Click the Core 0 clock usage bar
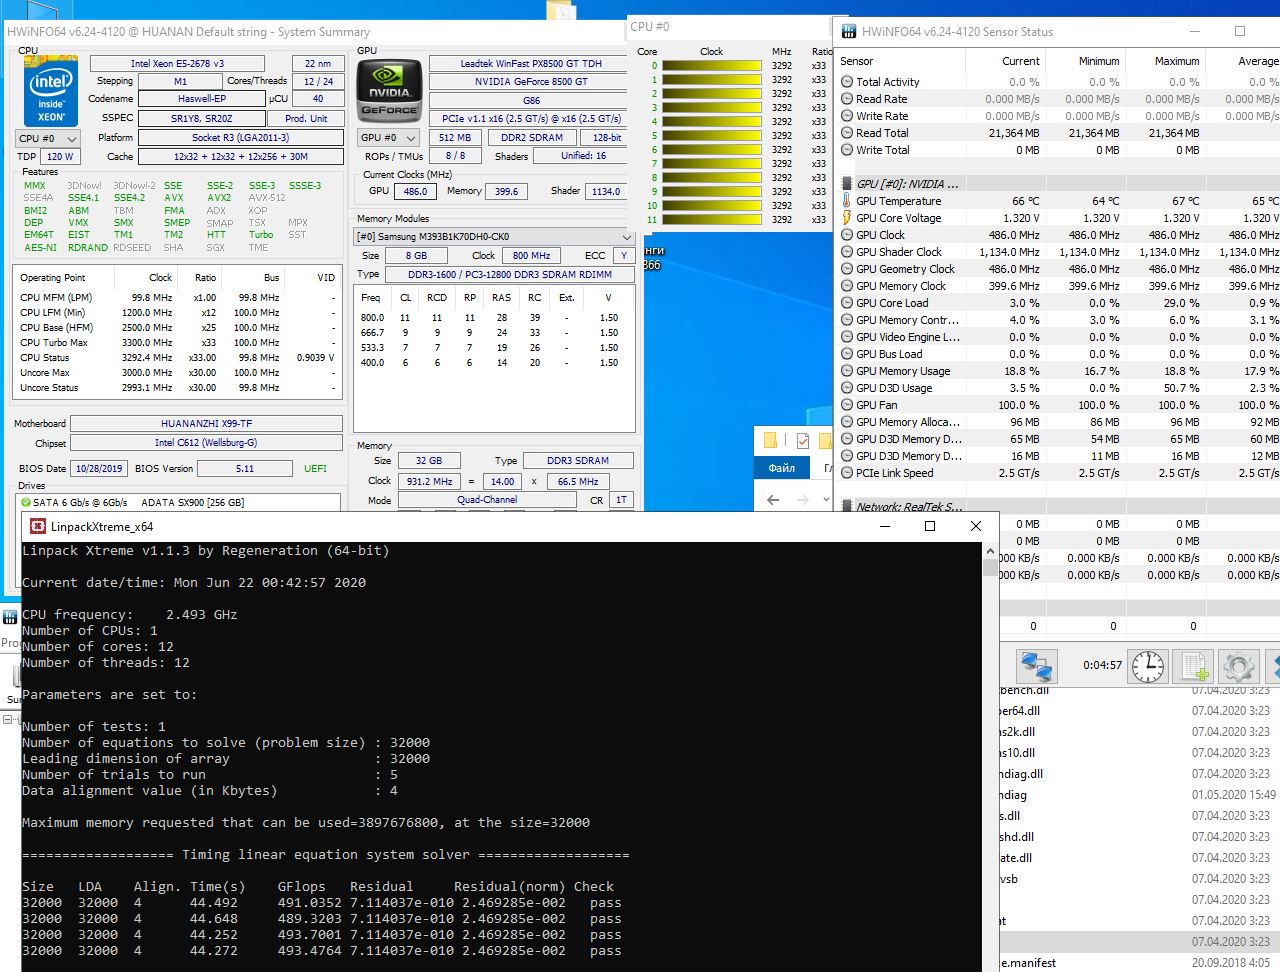Viewport: 1280px width, 972px height. pos(712,66)
